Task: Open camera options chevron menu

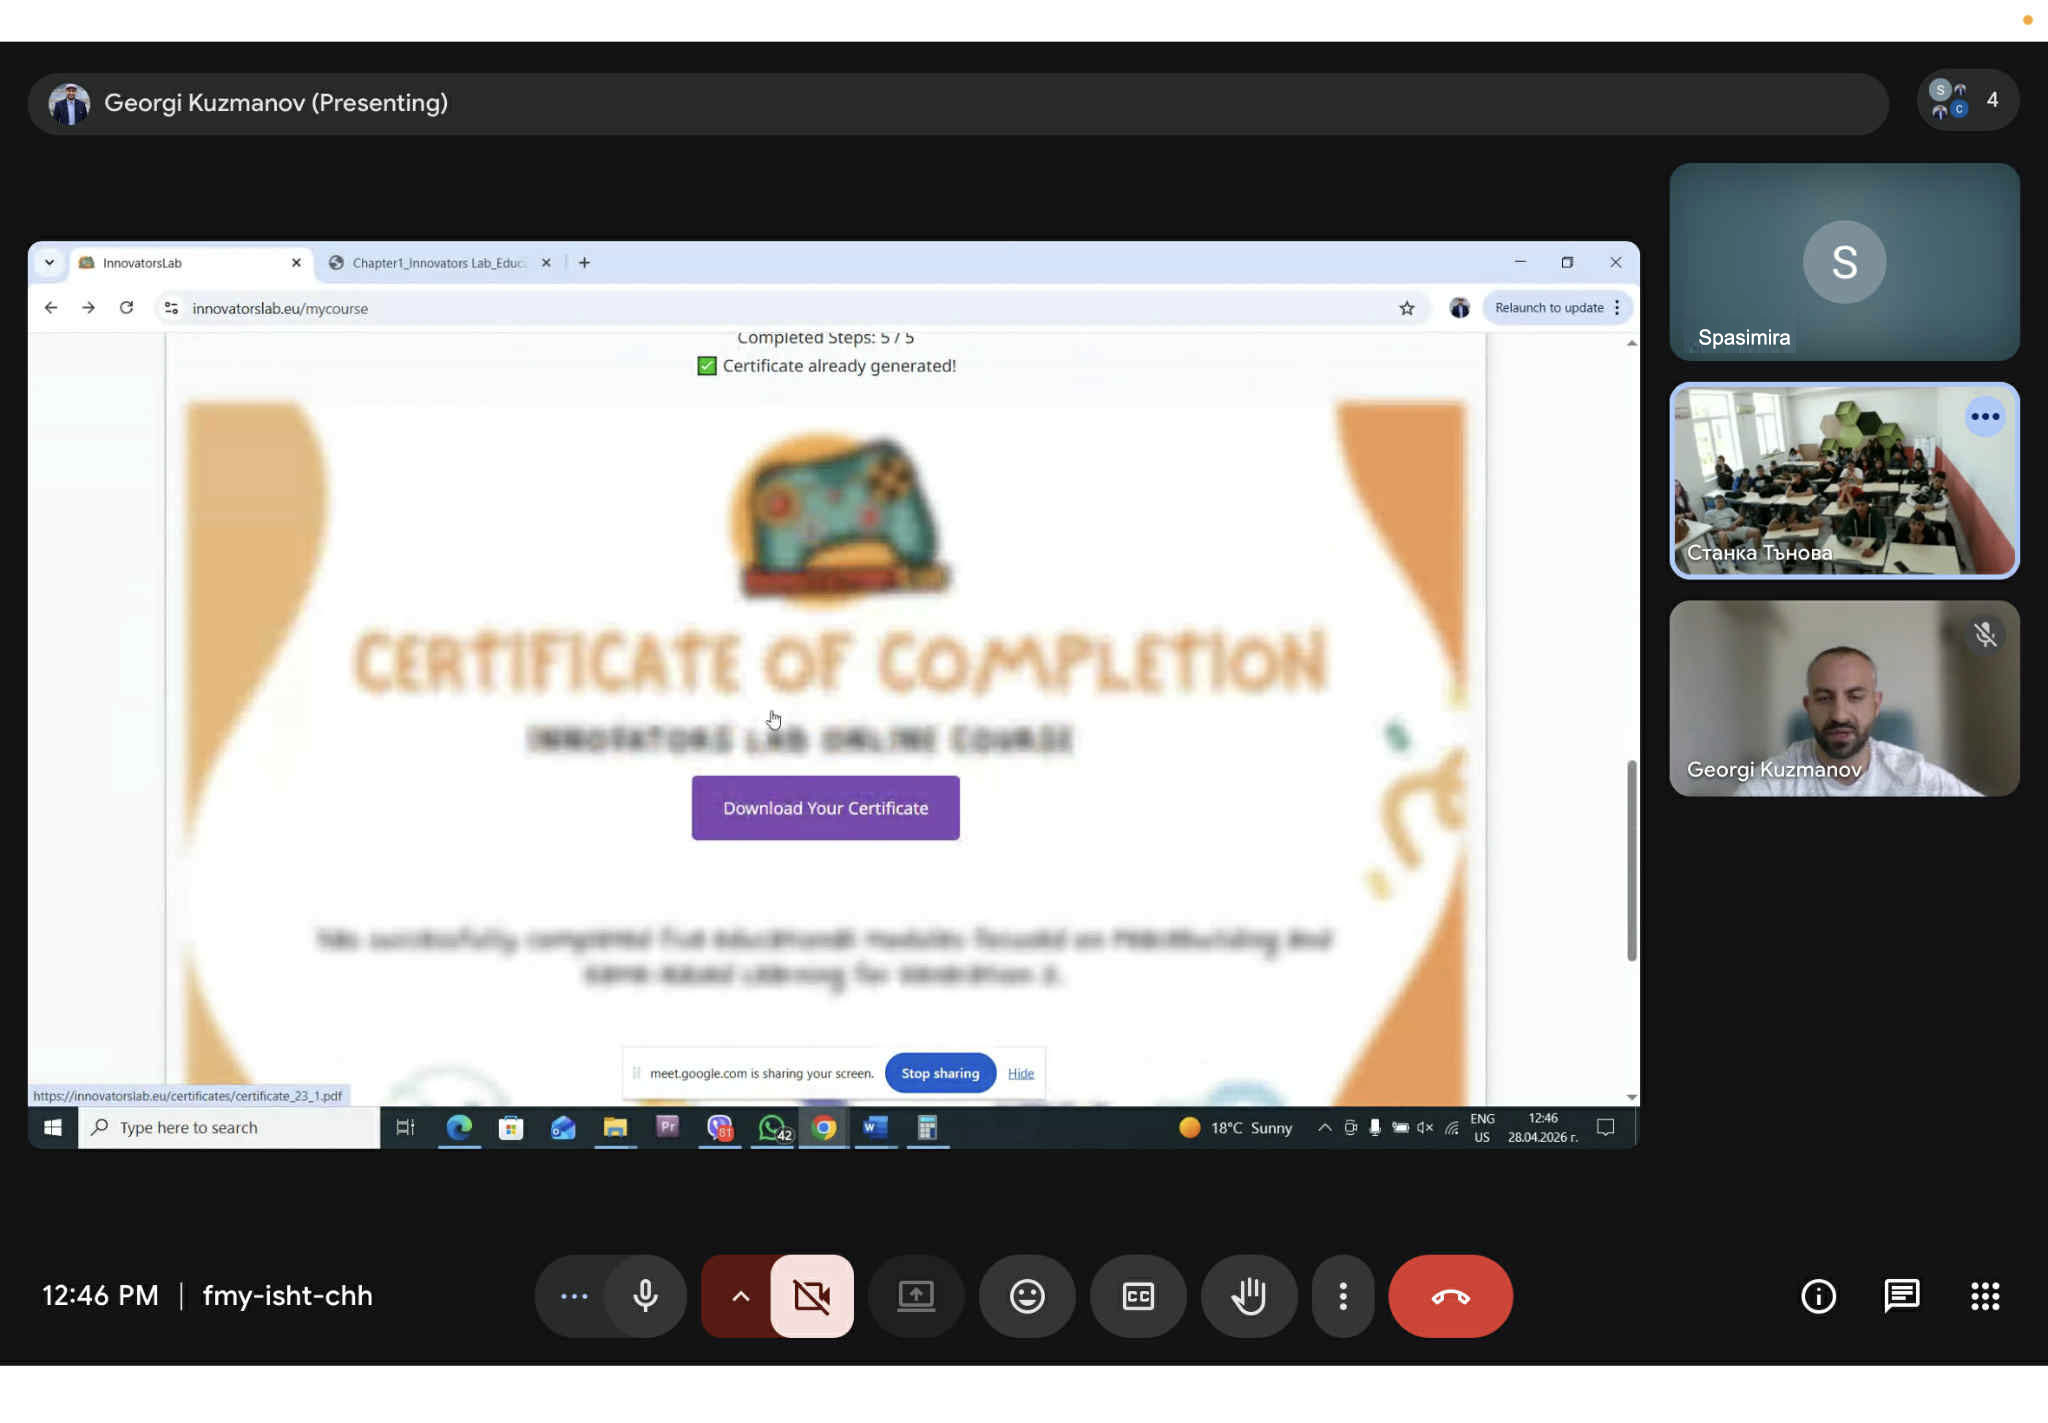Action: (740, 1296)
